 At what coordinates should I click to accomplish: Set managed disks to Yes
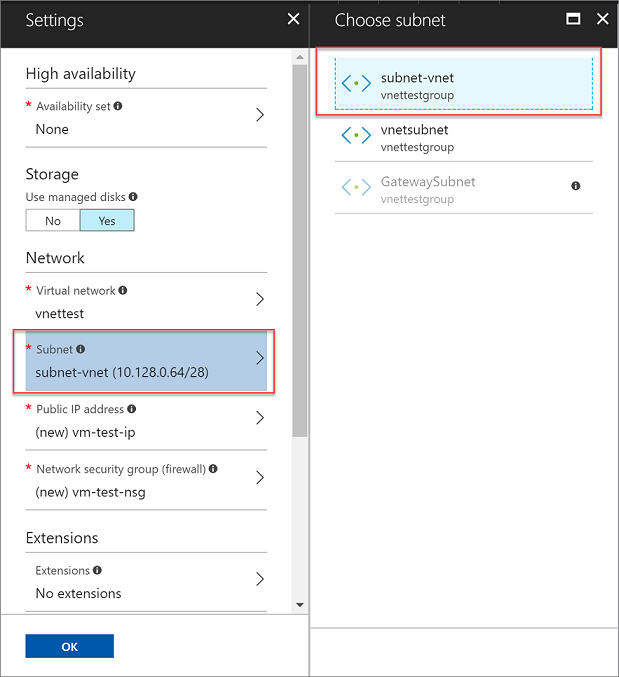coord(107,220)
